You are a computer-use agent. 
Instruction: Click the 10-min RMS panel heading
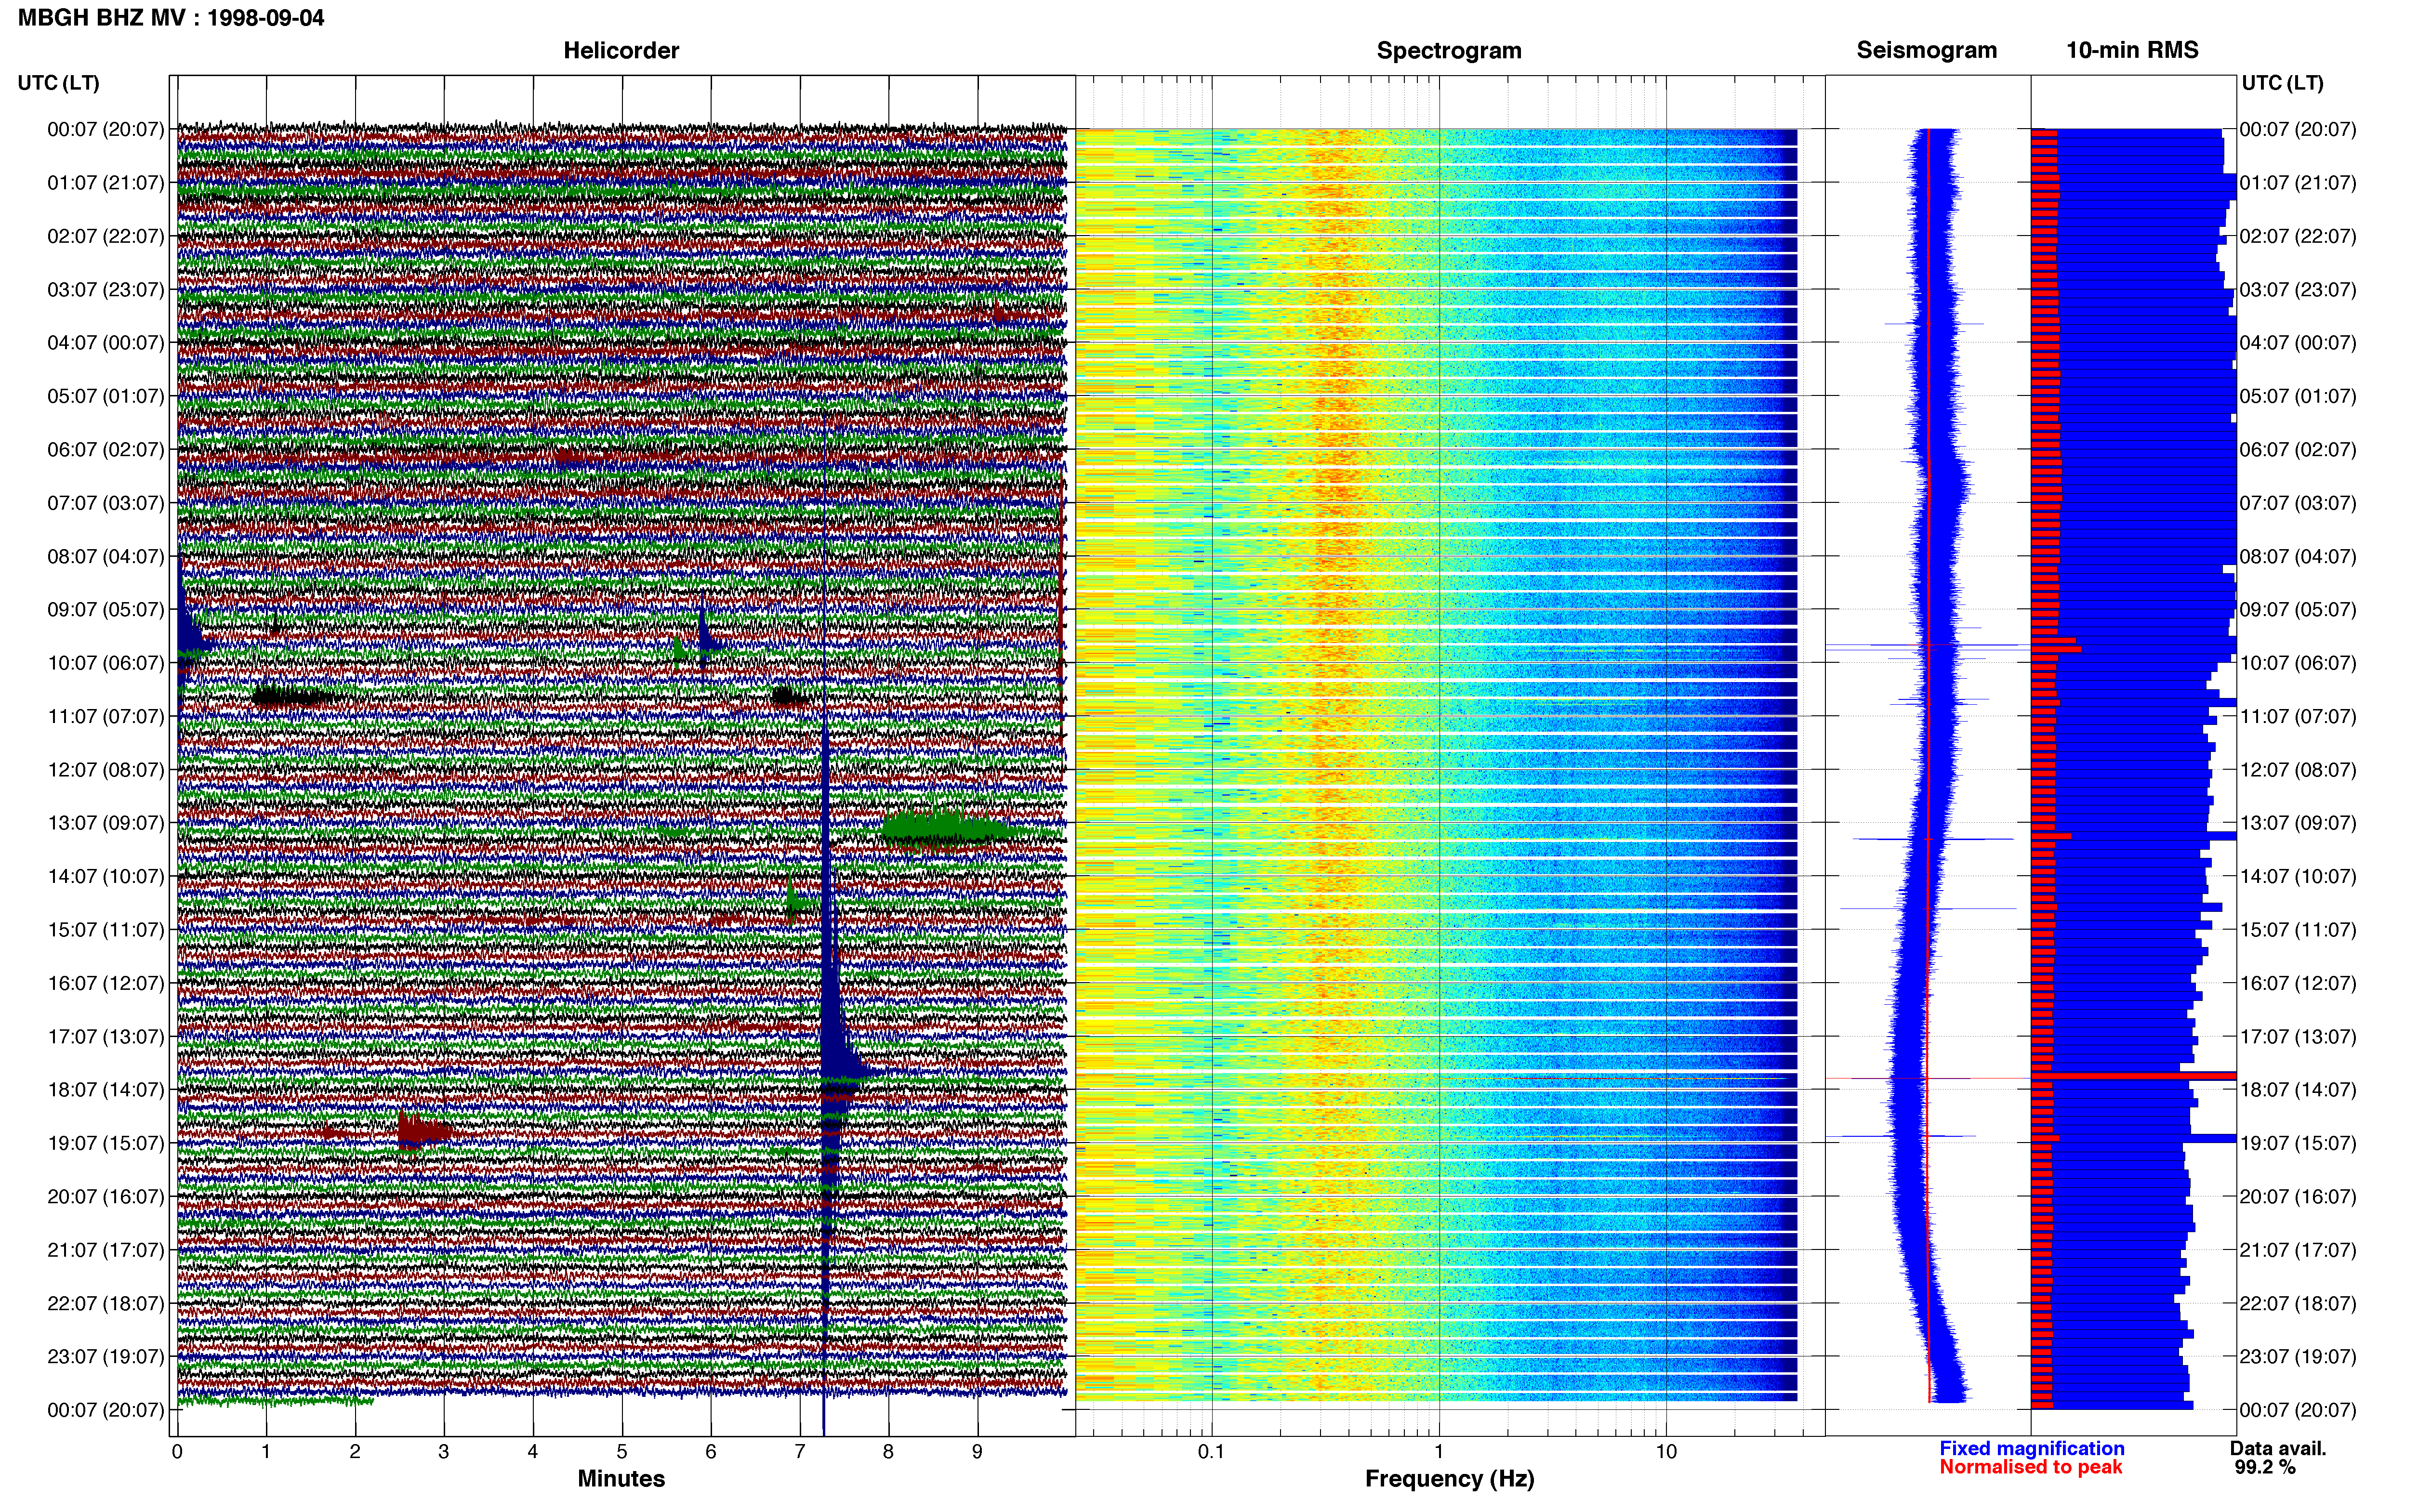click(2132, 50)
